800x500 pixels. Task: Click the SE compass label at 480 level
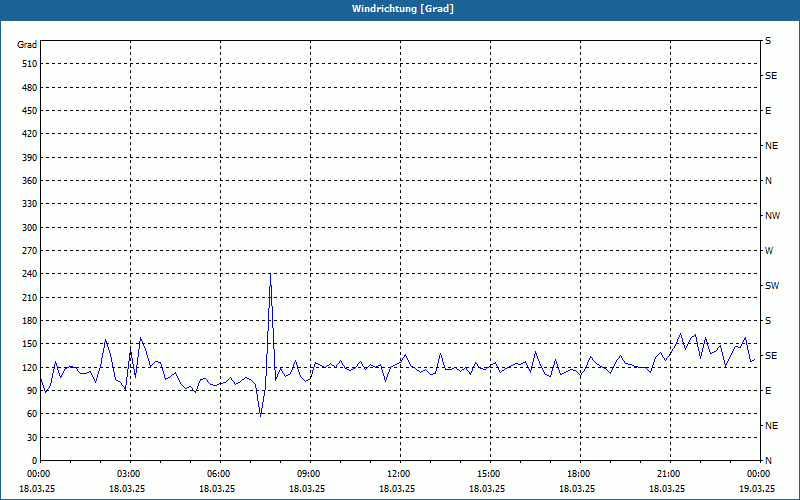coord(771,76)
